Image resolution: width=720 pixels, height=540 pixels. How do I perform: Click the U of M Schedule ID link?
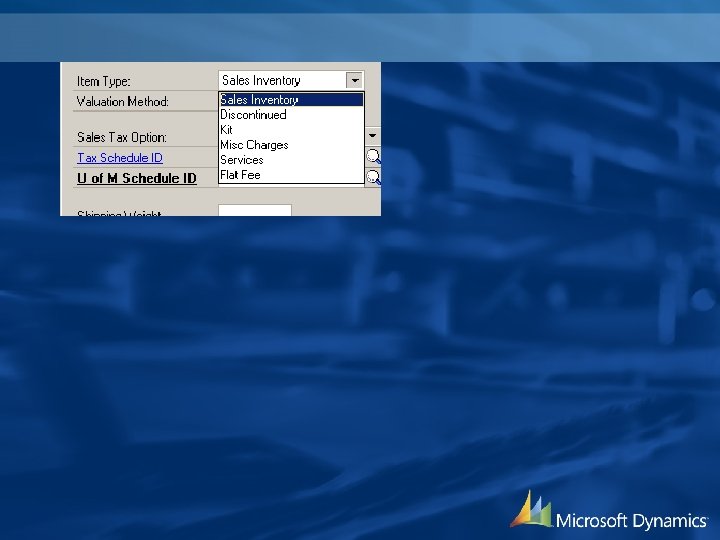[137, 178]
